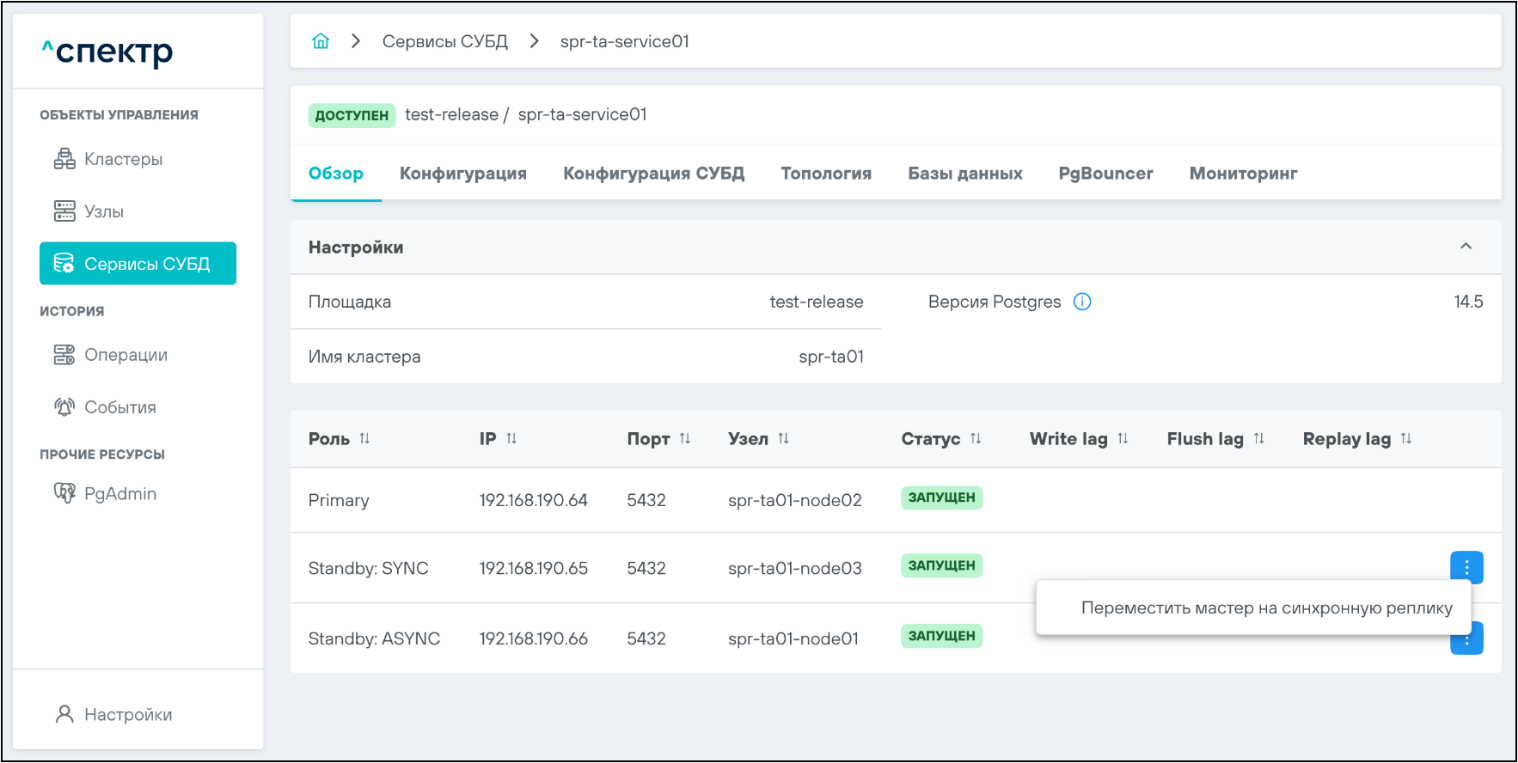Select Переместить мастер на синхронную реплику

click(x=1266, y=608)
